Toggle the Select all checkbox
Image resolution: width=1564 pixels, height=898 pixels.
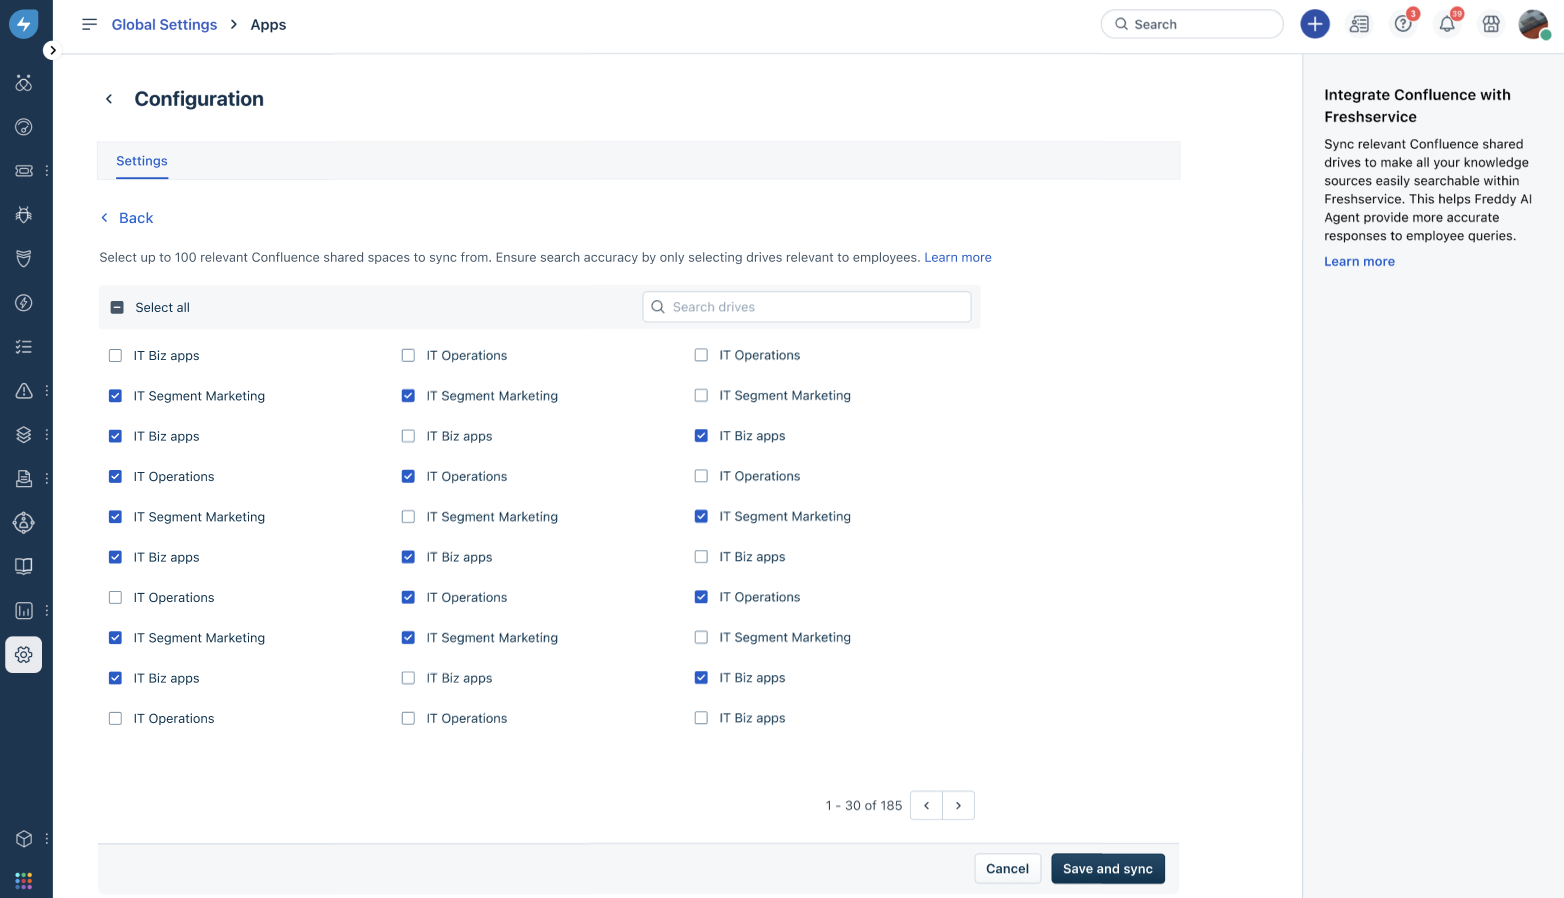(117, 307)
